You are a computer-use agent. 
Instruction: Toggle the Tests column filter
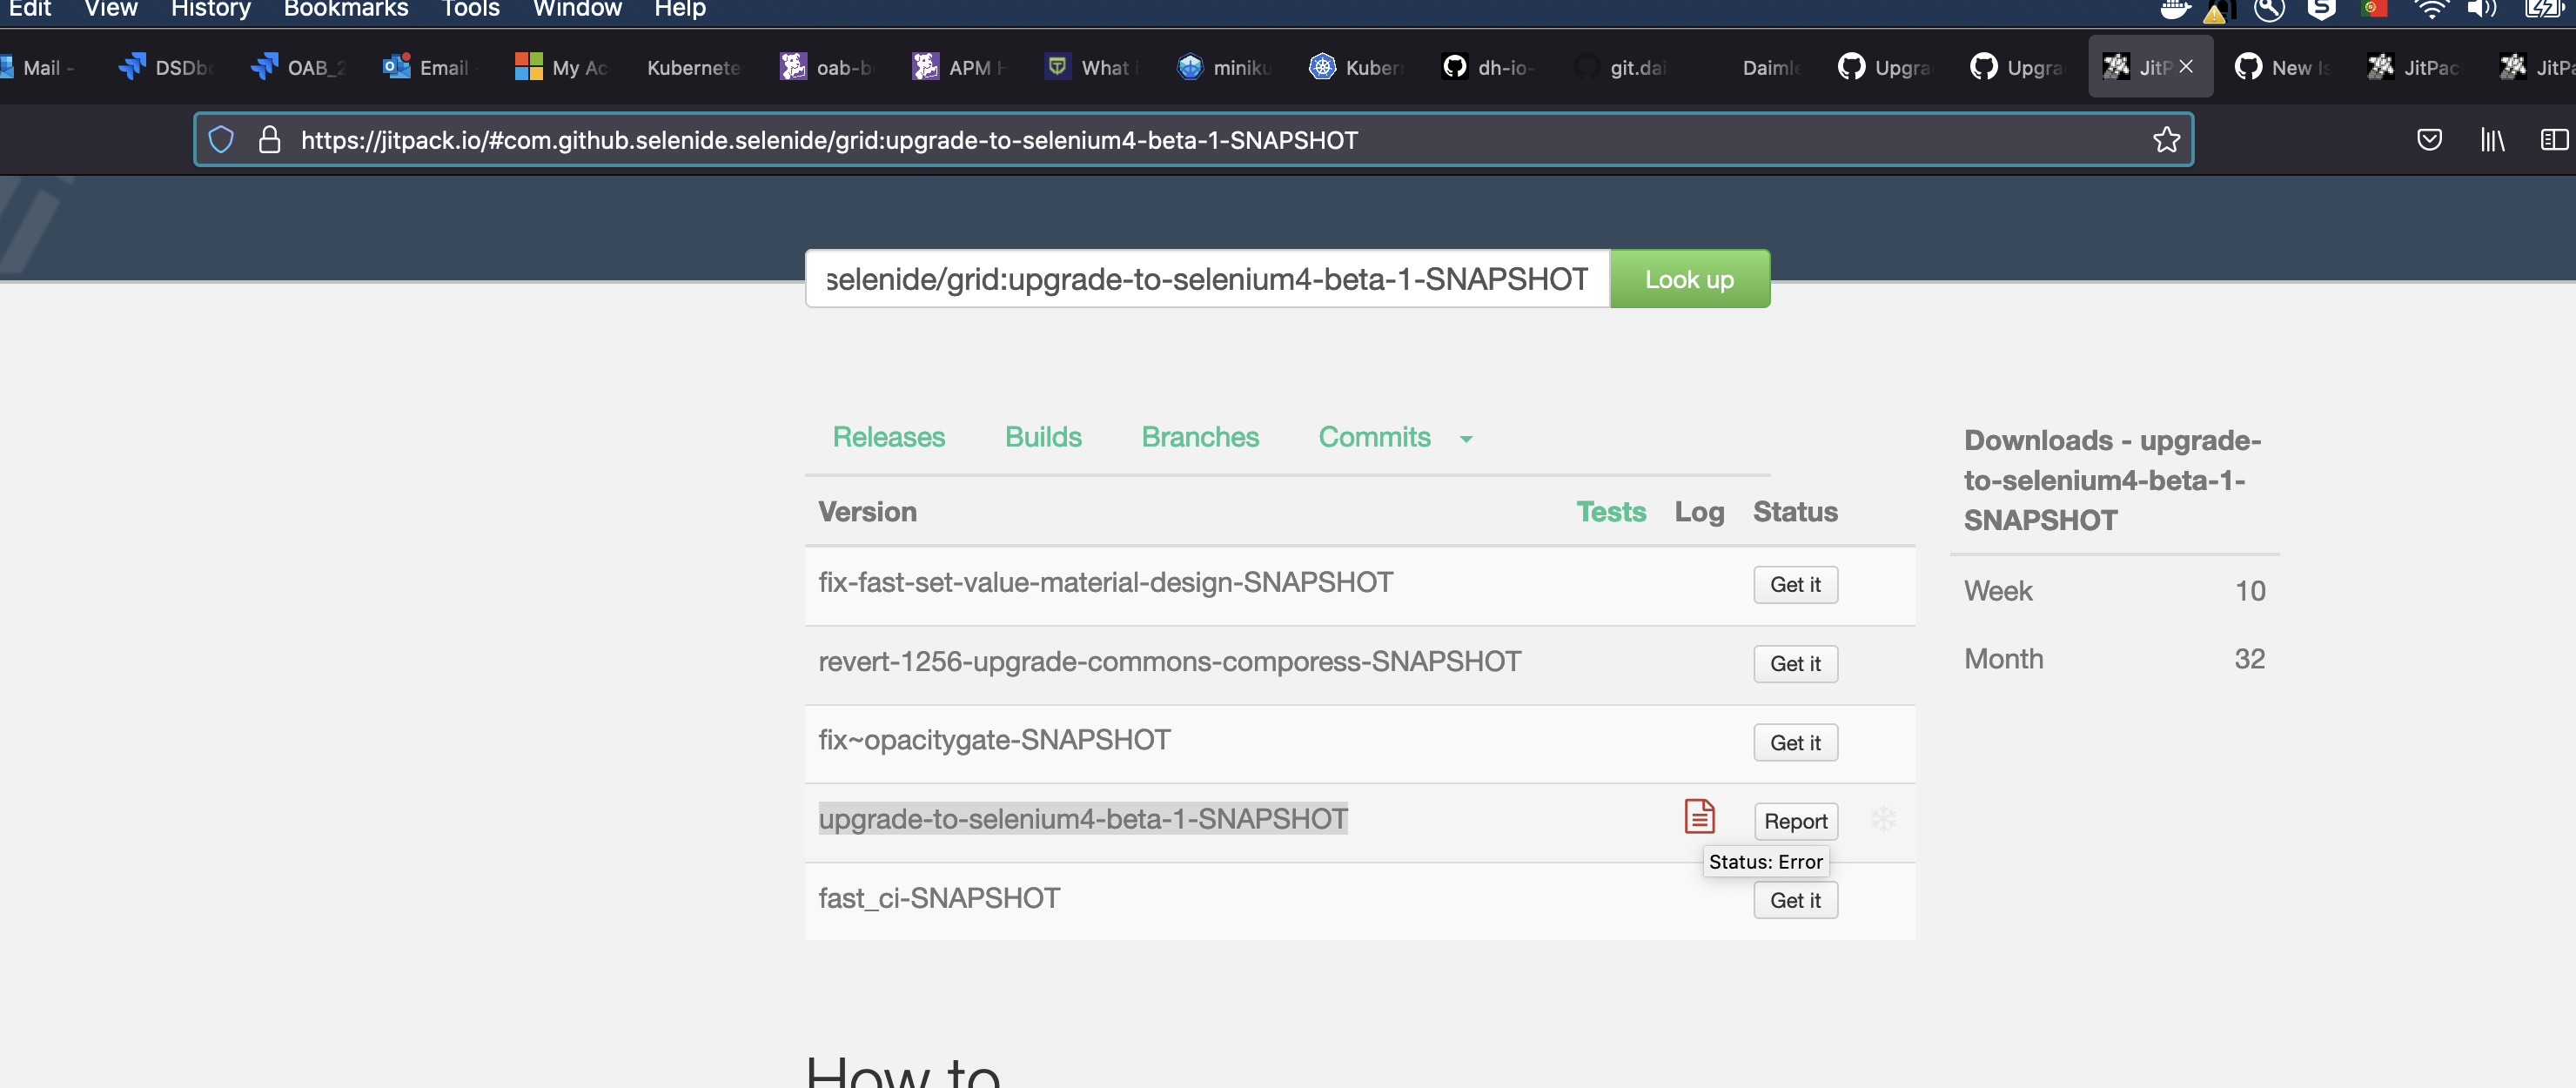(1610, 512)
